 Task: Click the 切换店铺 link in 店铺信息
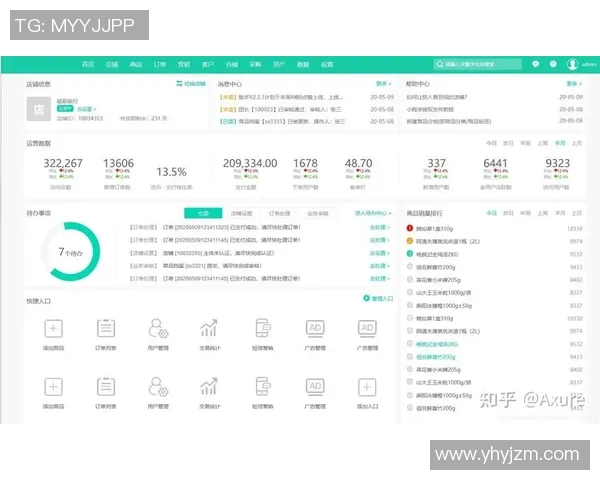[191, 84]
